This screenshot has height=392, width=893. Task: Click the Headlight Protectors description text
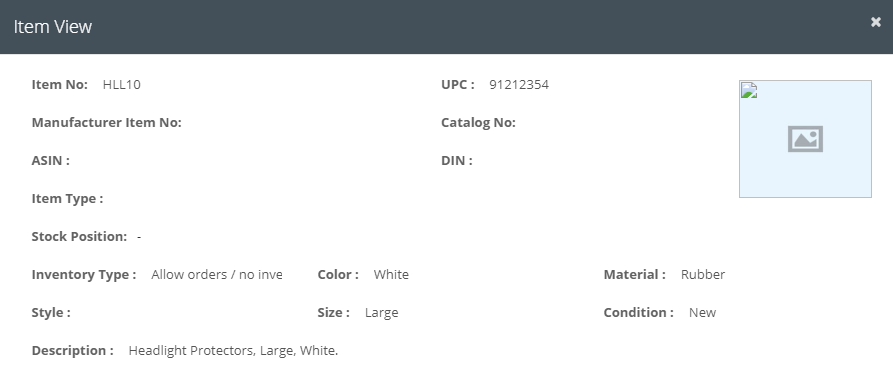(233, 351)
